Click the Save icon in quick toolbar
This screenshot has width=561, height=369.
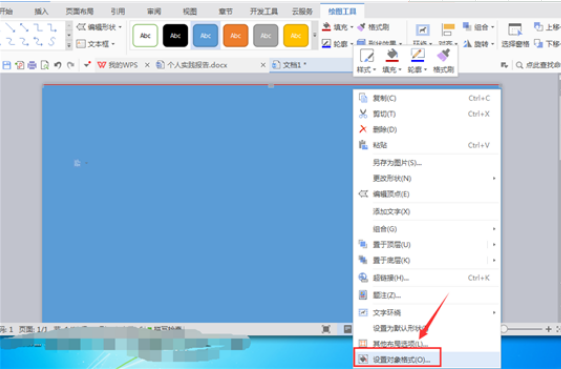[x=7, y=65]
